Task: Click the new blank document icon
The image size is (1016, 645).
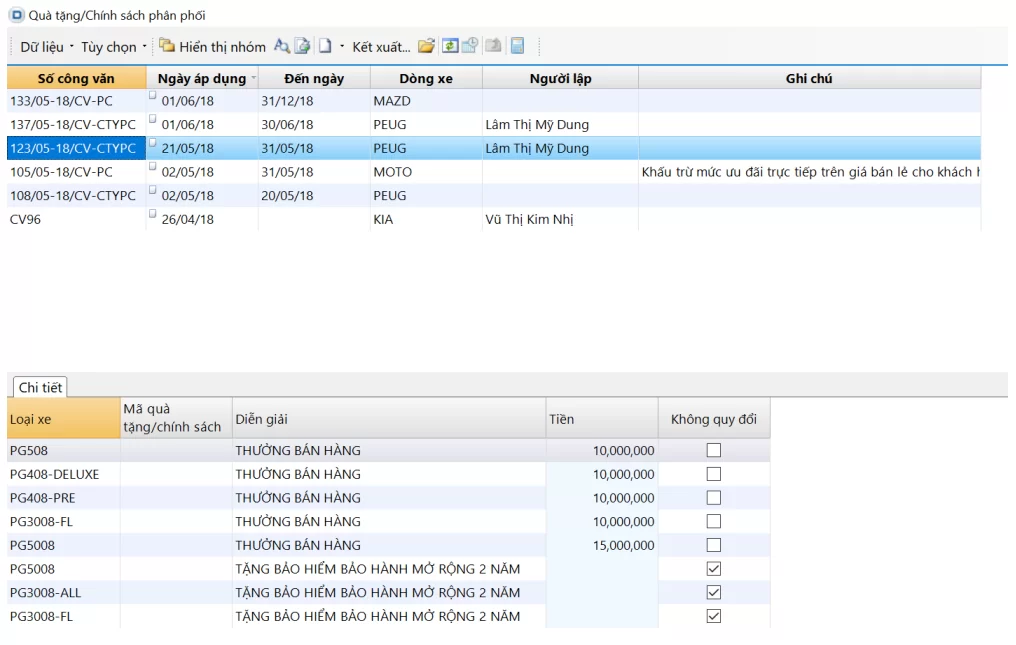Action: pos(325,46)
